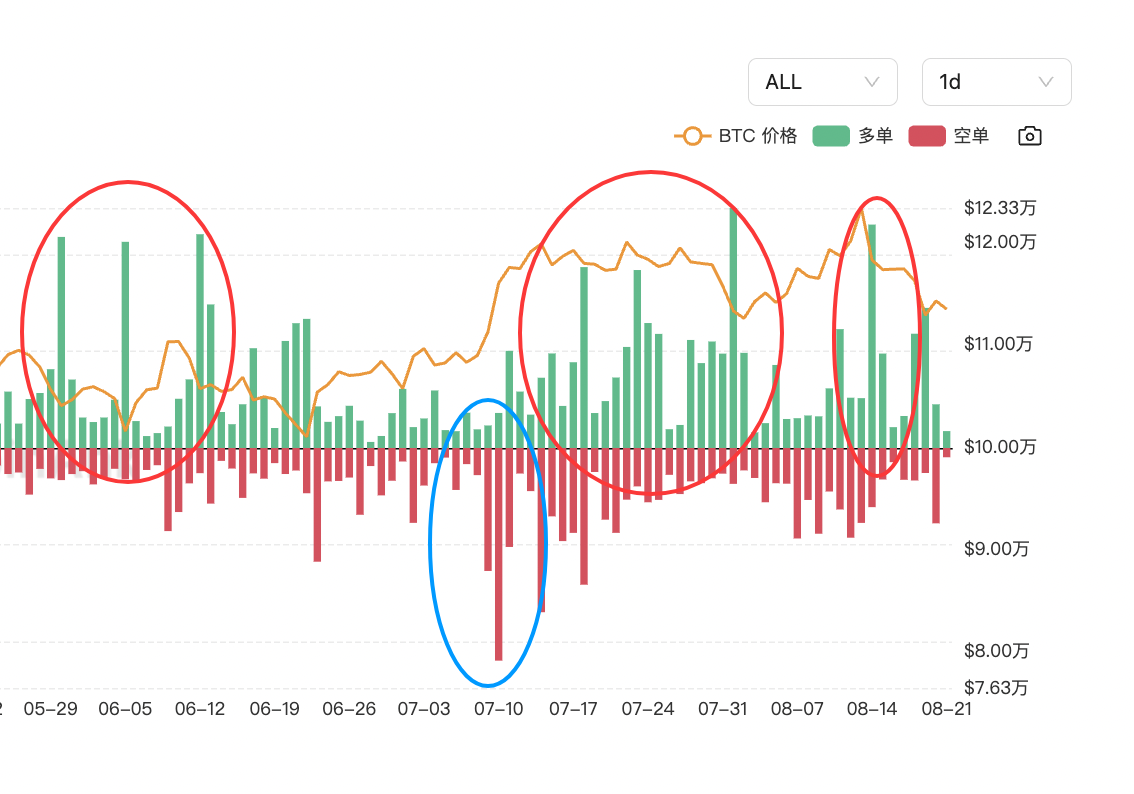Toggle the red 空单 legend series
This screenshot has height=794, width=1134.
949,136
